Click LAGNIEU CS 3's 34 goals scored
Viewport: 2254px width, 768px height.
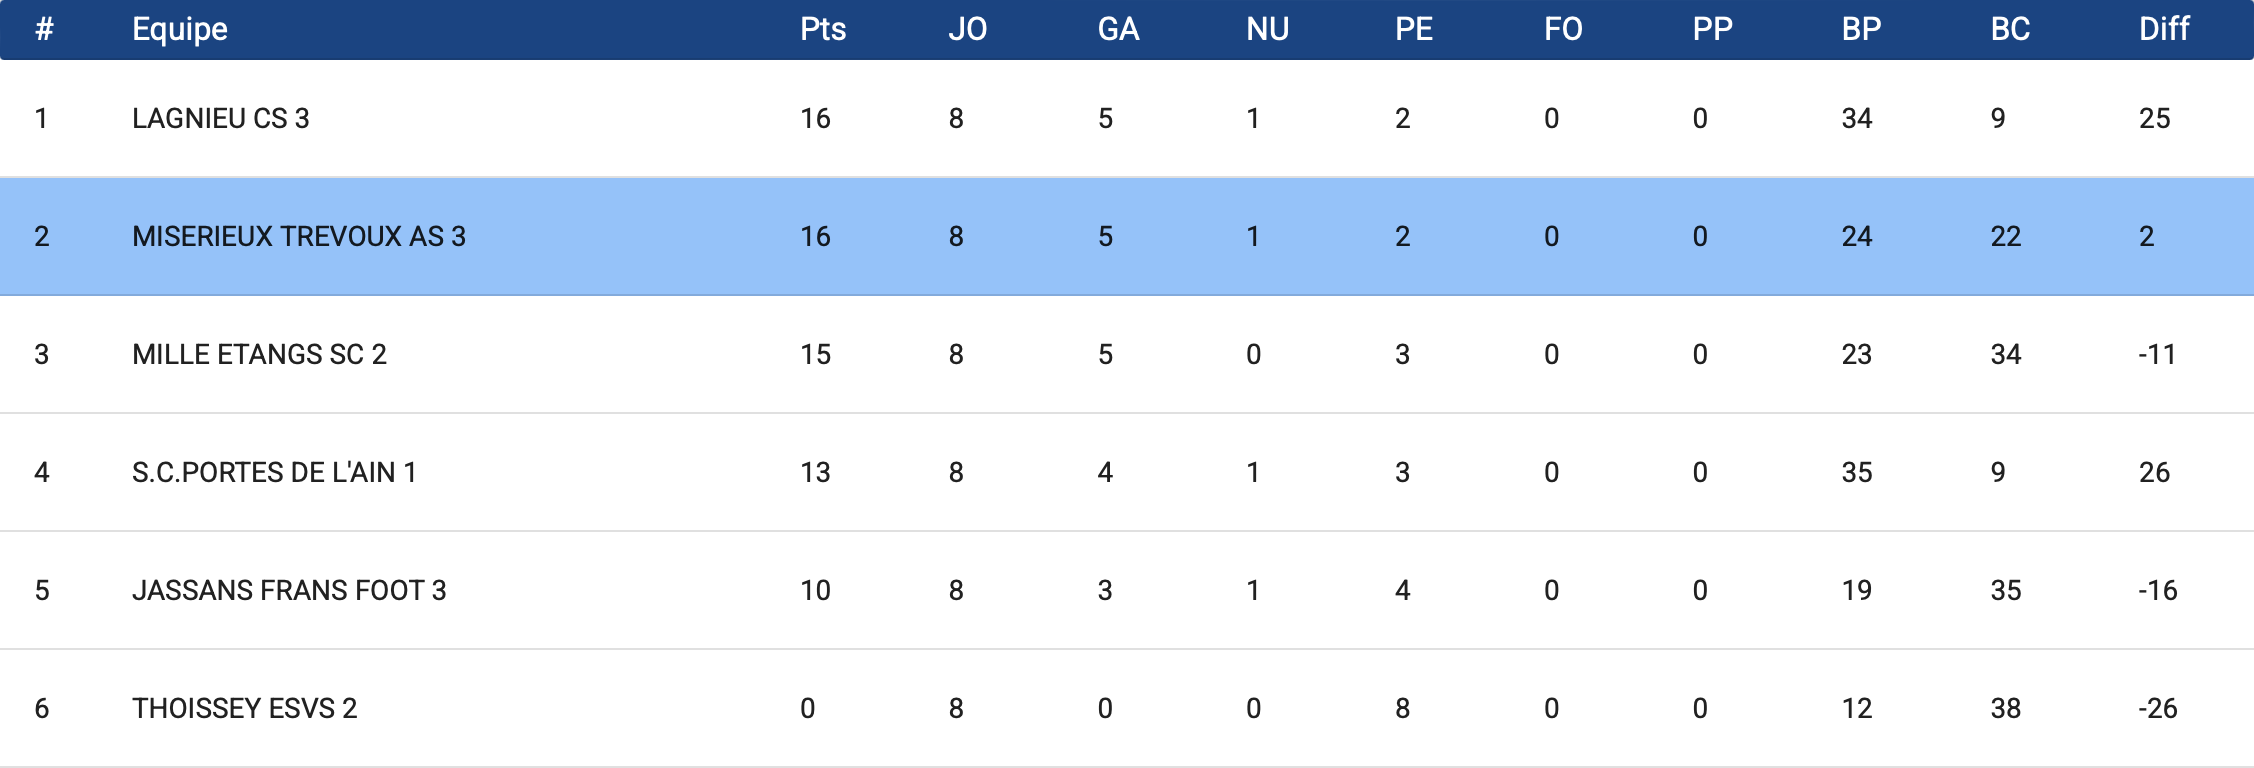click(x=1857, y=118)
